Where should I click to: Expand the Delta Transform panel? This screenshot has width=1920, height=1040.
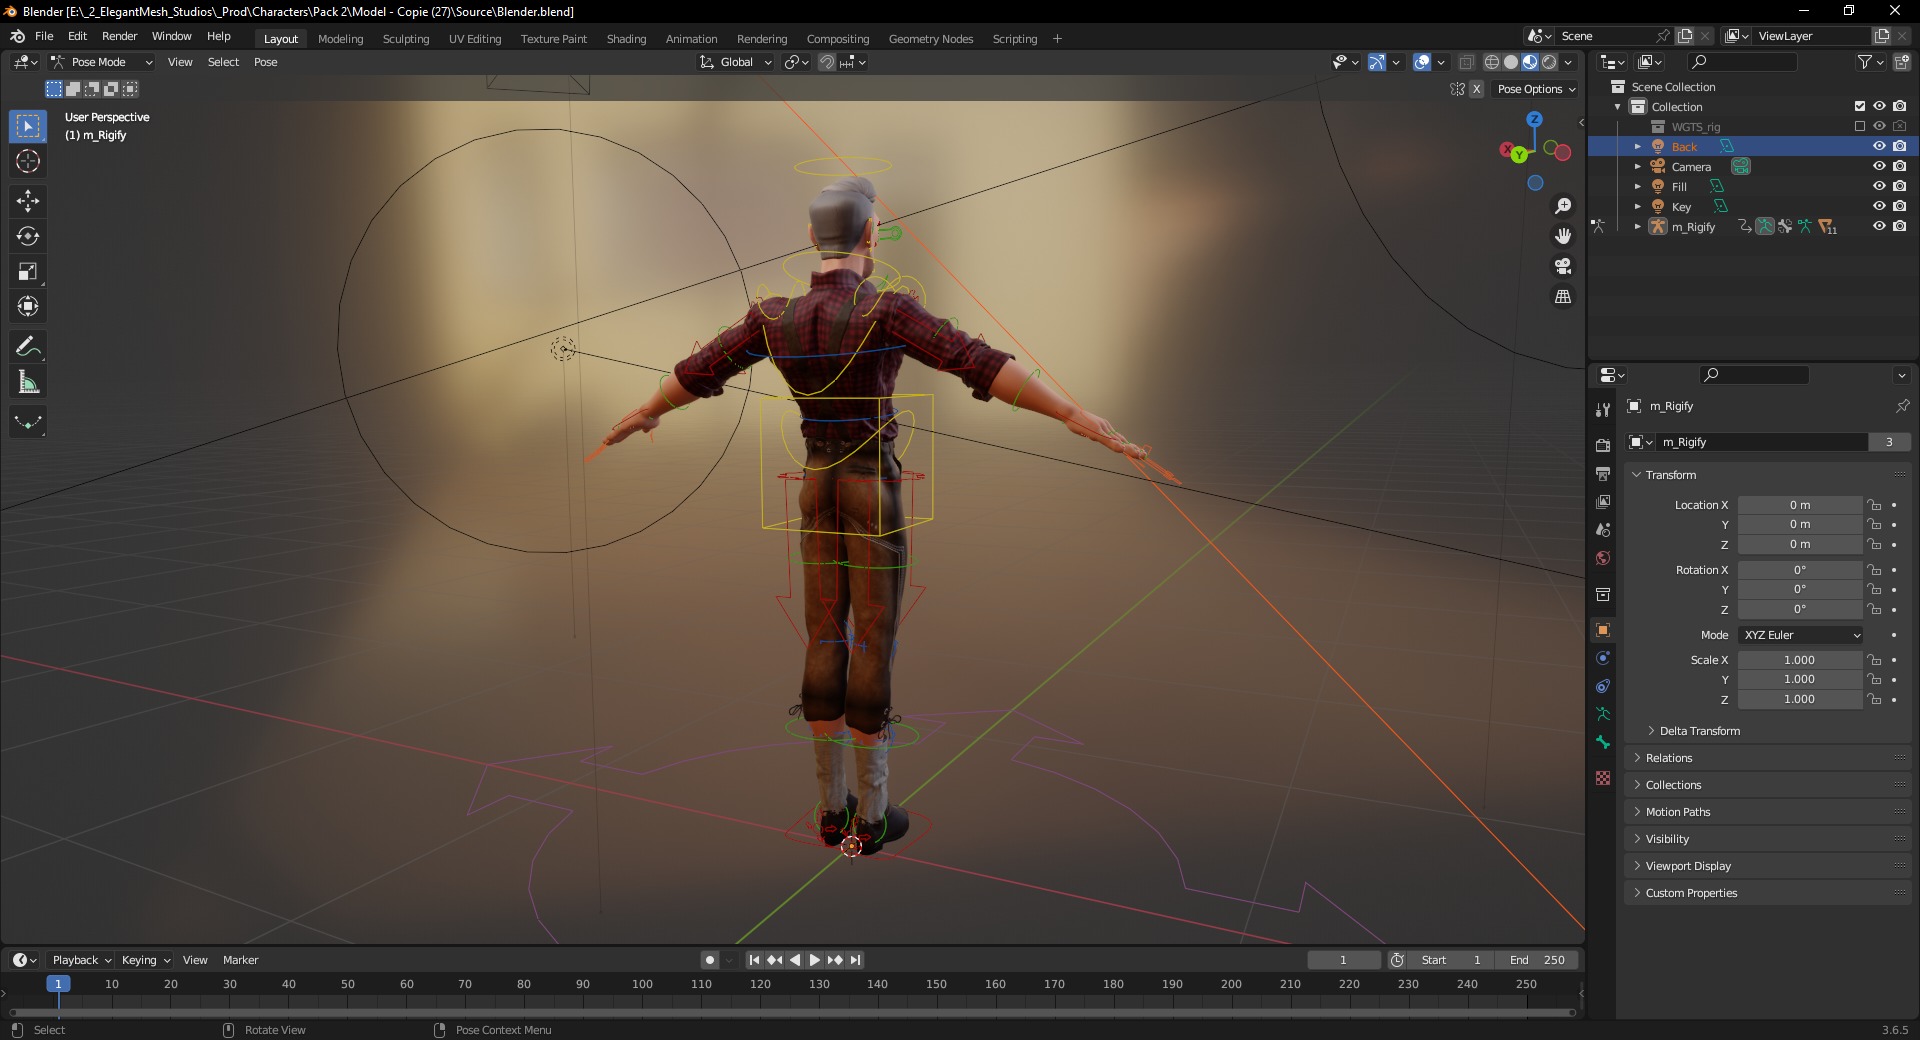[x=1700, y=731]
